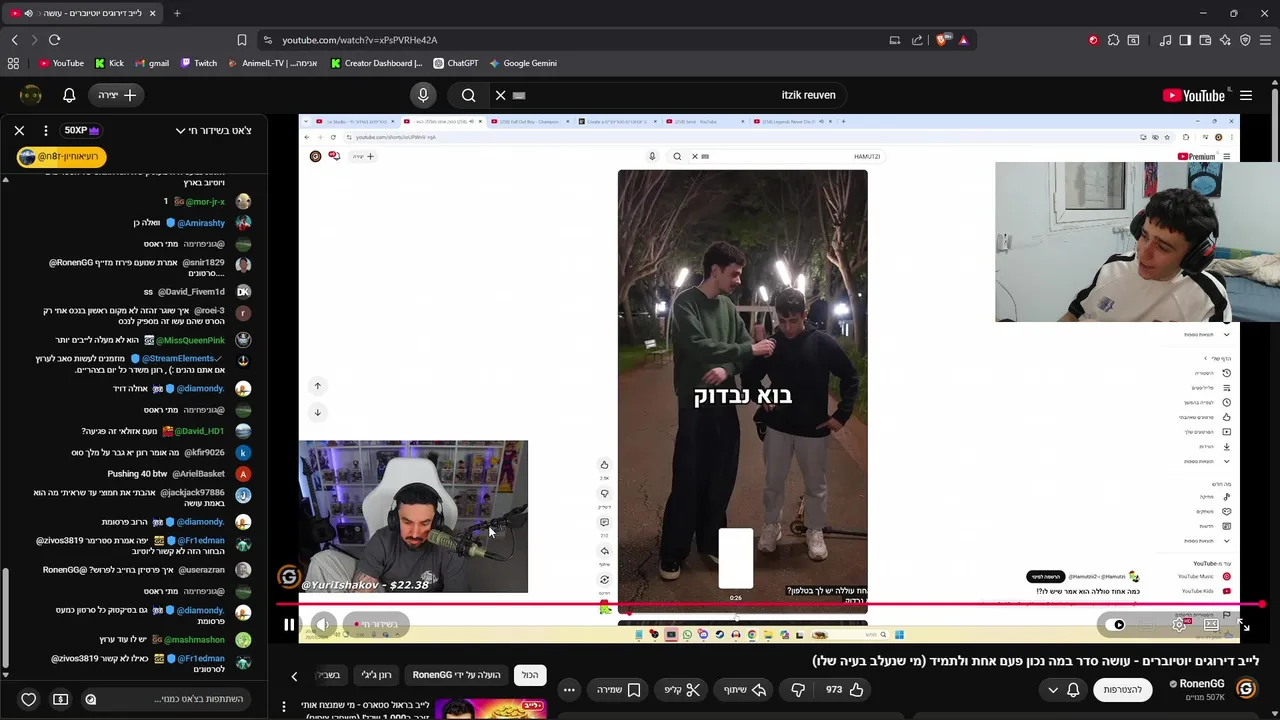
Task: Dislike the video
Action: 798,690
